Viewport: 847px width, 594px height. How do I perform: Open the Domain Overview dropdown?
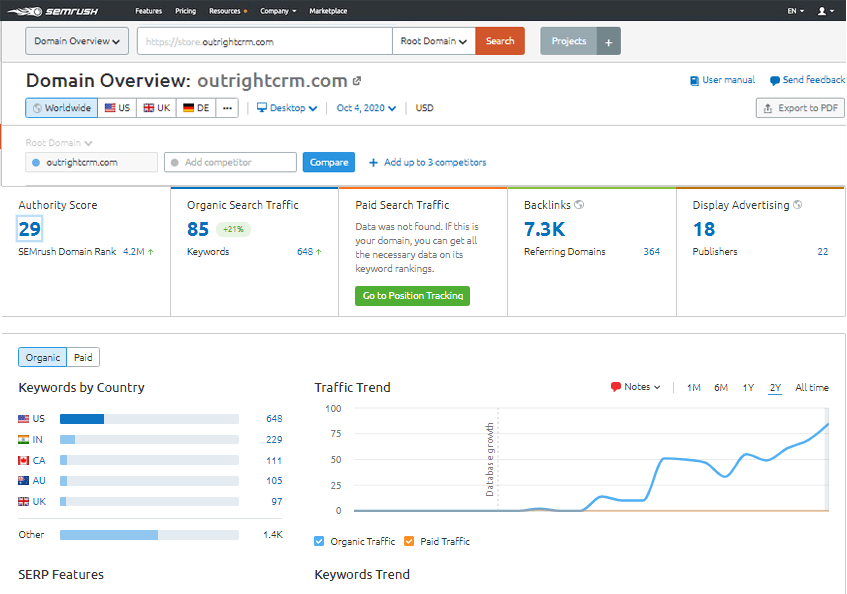point(77,42)
